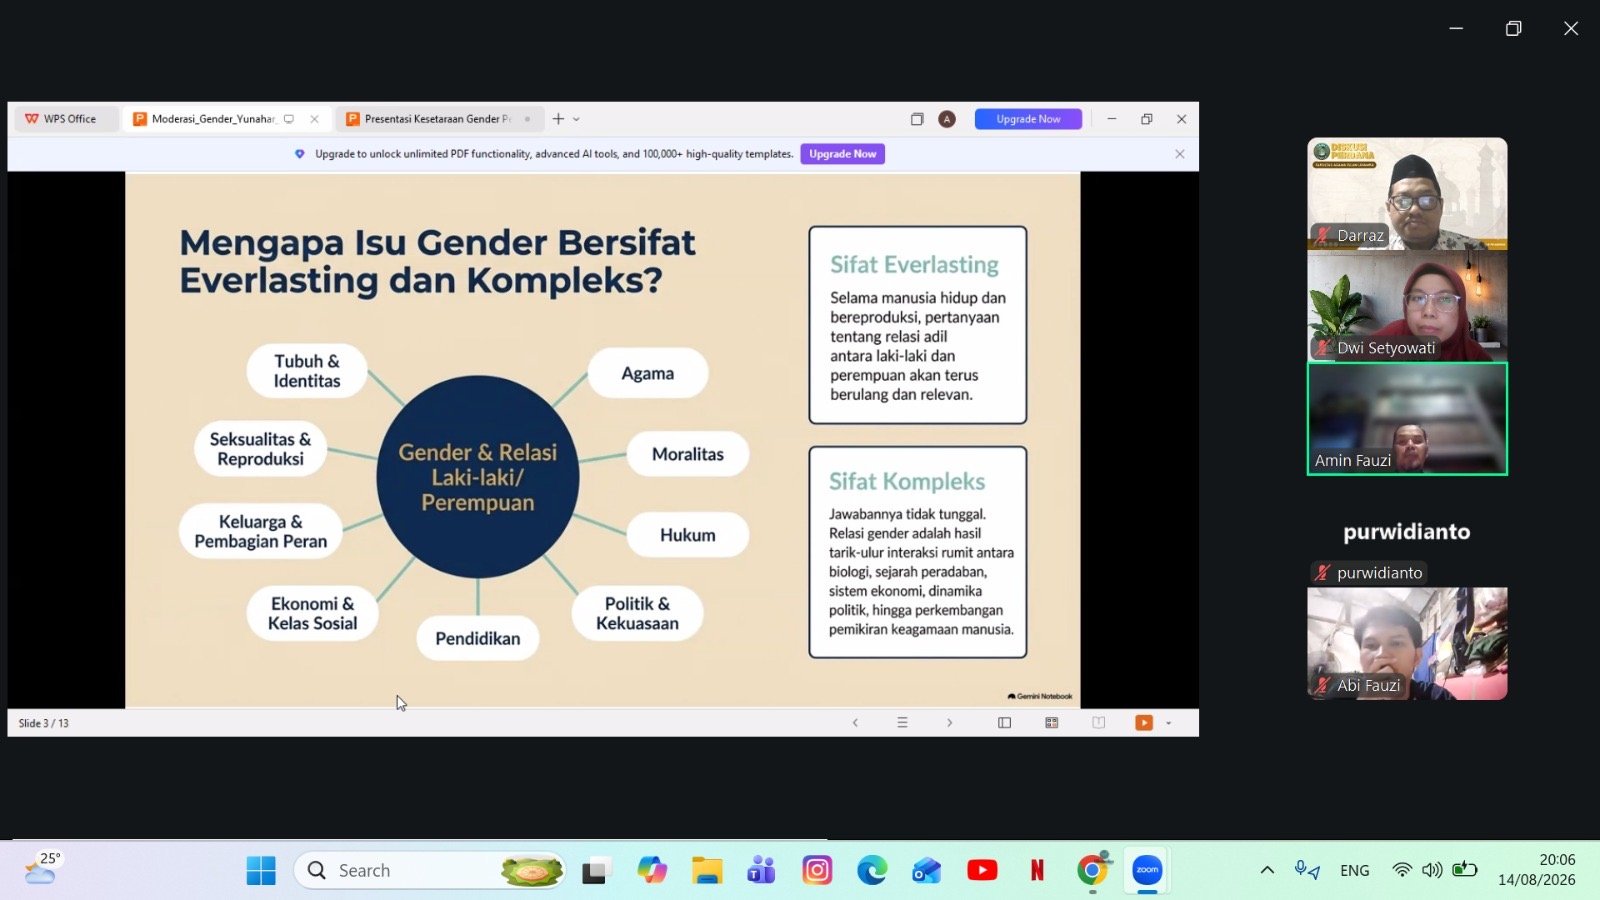Click the Keluarga & Pembagian Peran bubble
This screenshot has height=900, width=1600.
[x=260, y=531]
